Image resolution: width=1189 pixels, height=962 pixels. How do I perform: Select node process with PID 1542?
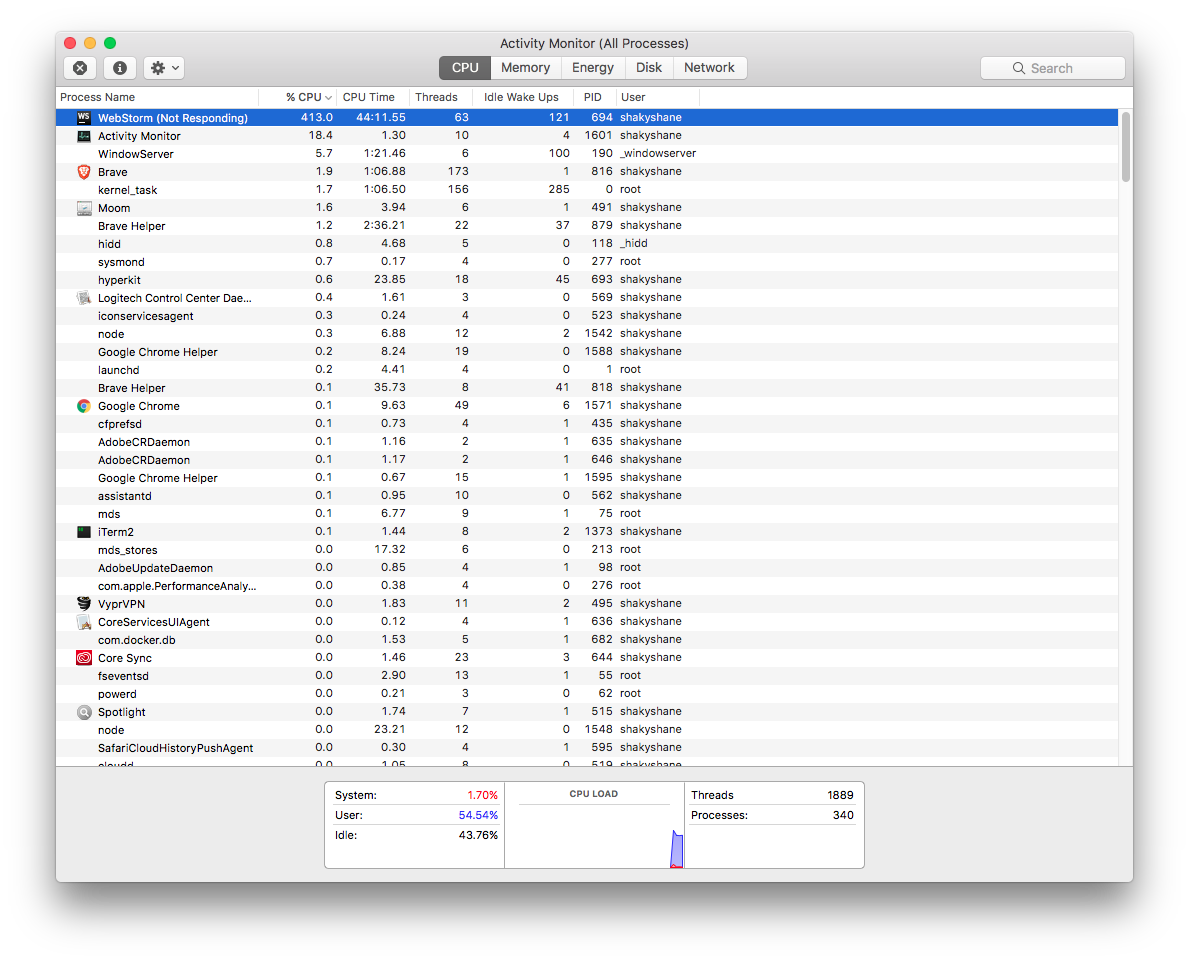pyautogui.click(x=587, y=334)
